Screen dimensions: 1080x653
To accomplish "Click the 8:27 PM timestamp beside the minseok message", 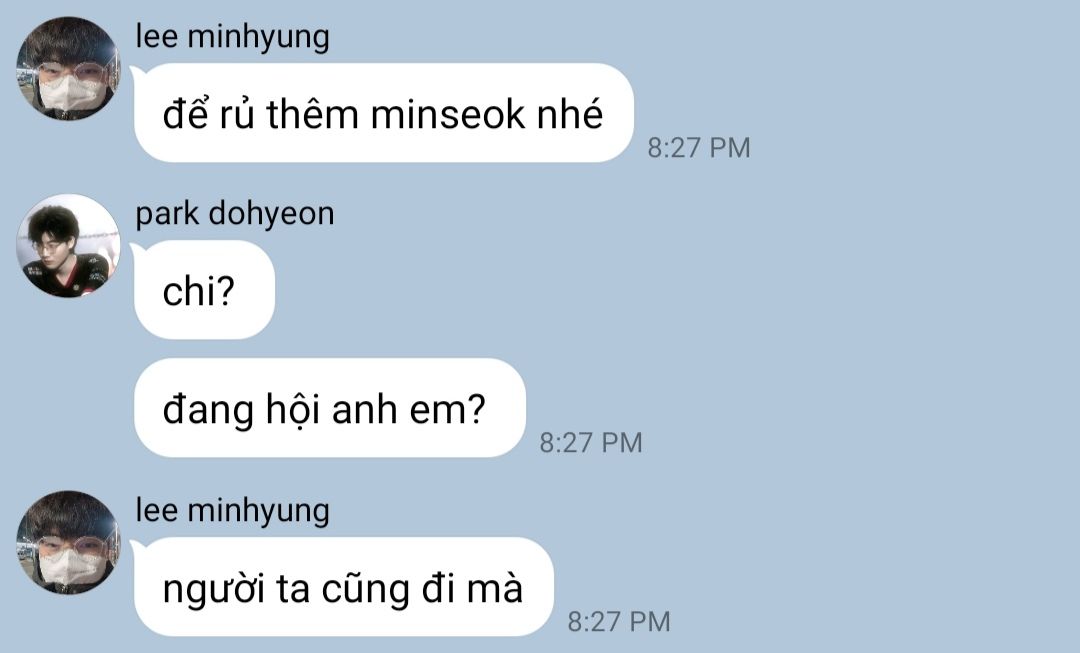I will (698, 147).
